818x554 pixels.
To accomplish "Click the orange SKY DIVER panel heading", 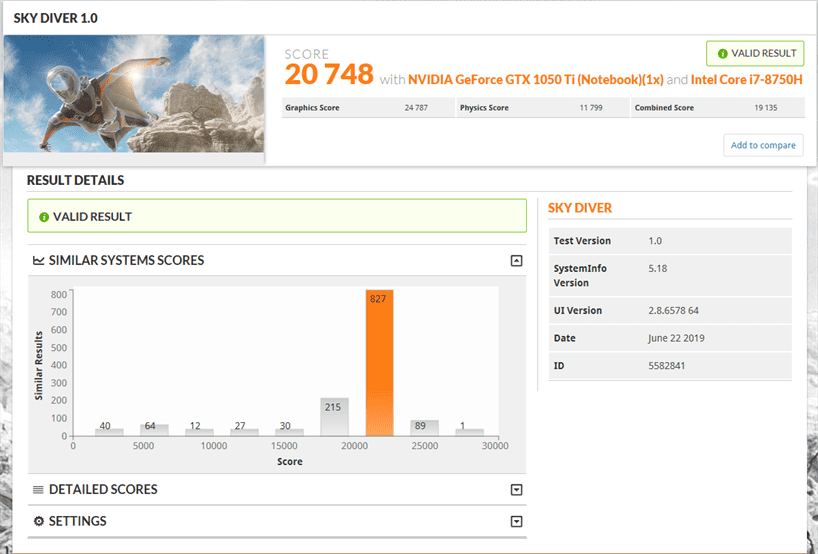I will (580, 208).
